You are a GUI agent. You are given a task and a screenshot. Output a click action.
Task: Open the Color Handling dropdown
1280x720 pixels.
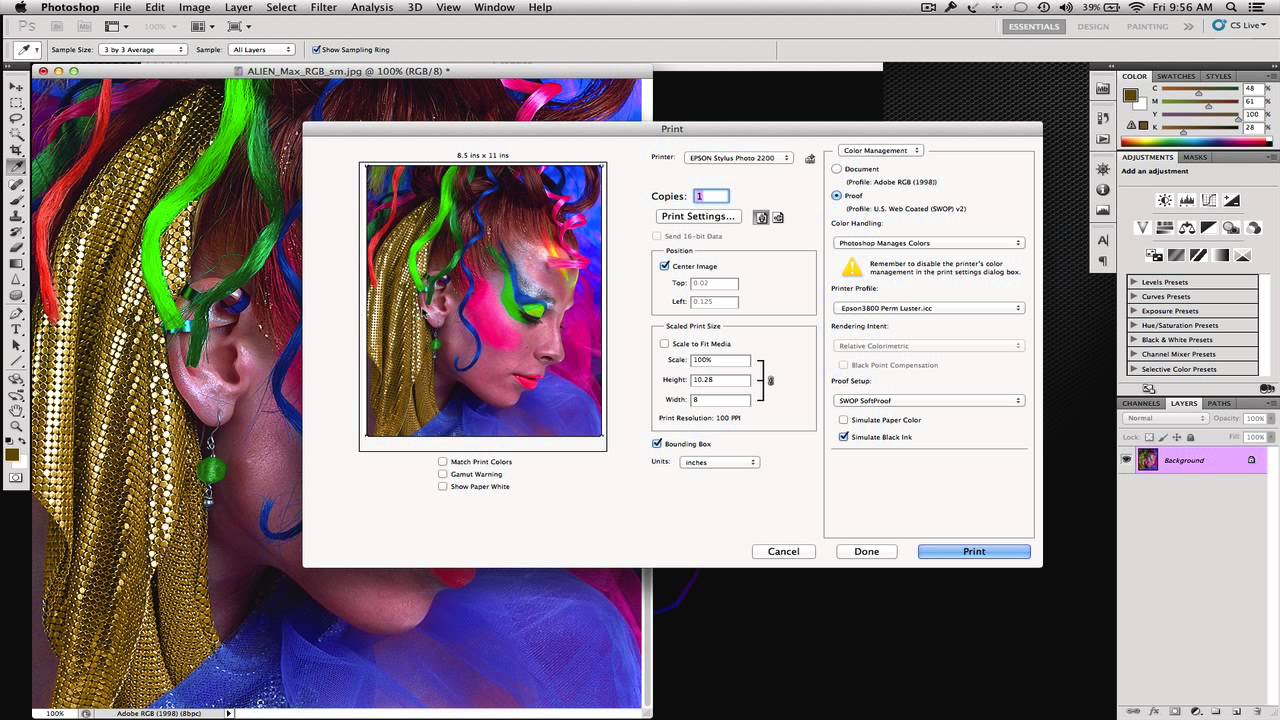pos(929,243)
